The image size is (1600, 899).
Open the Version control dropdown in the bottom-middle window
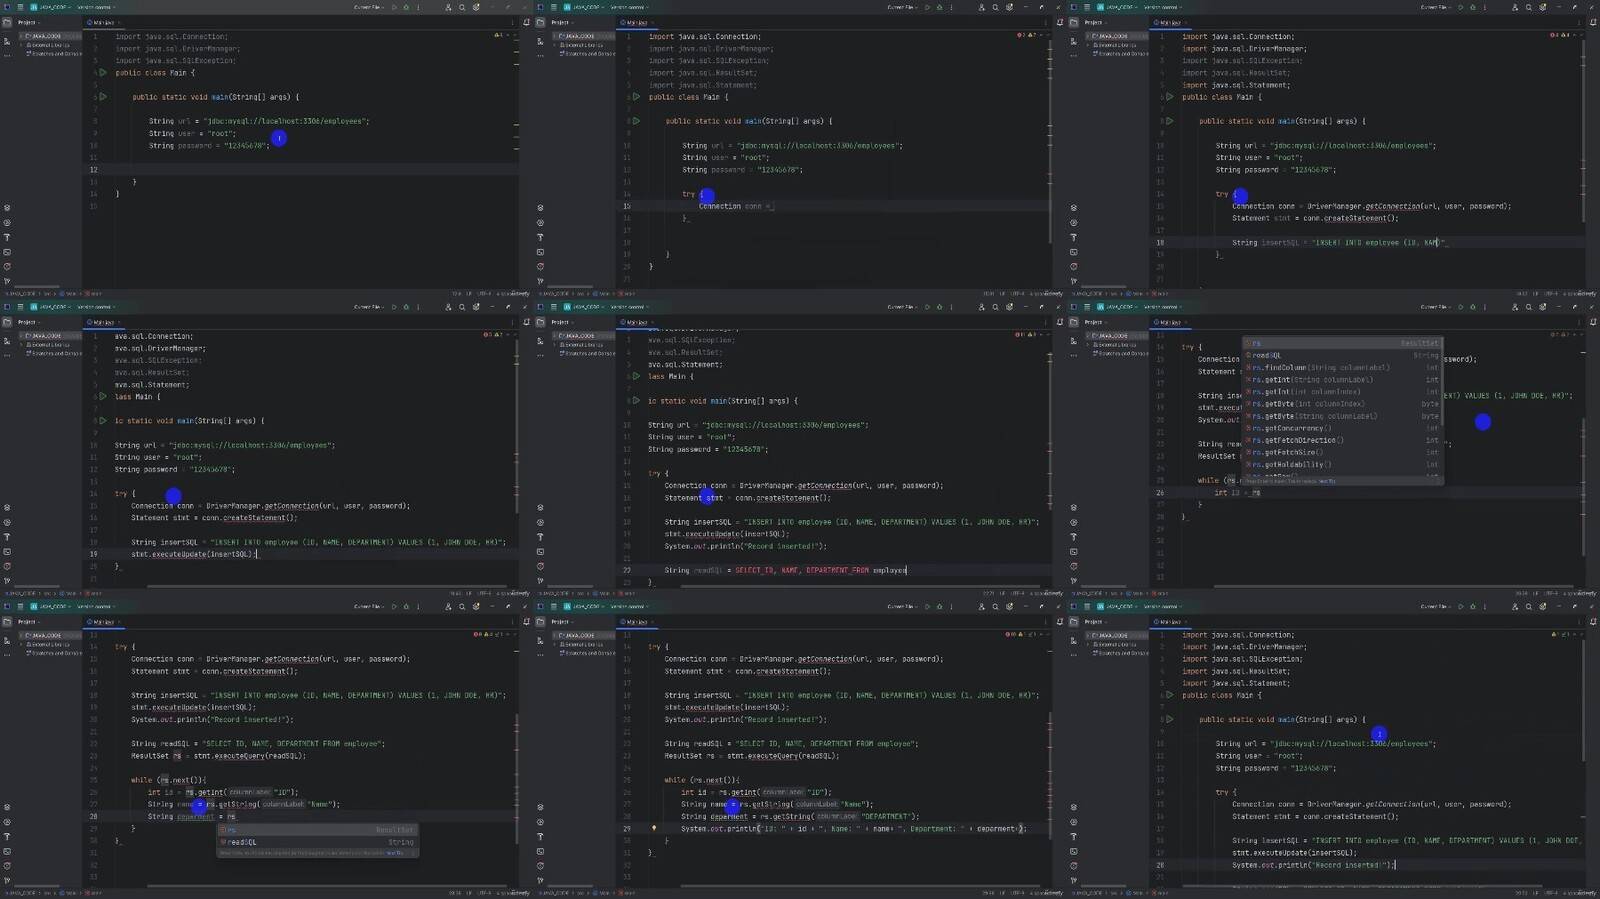630,607
